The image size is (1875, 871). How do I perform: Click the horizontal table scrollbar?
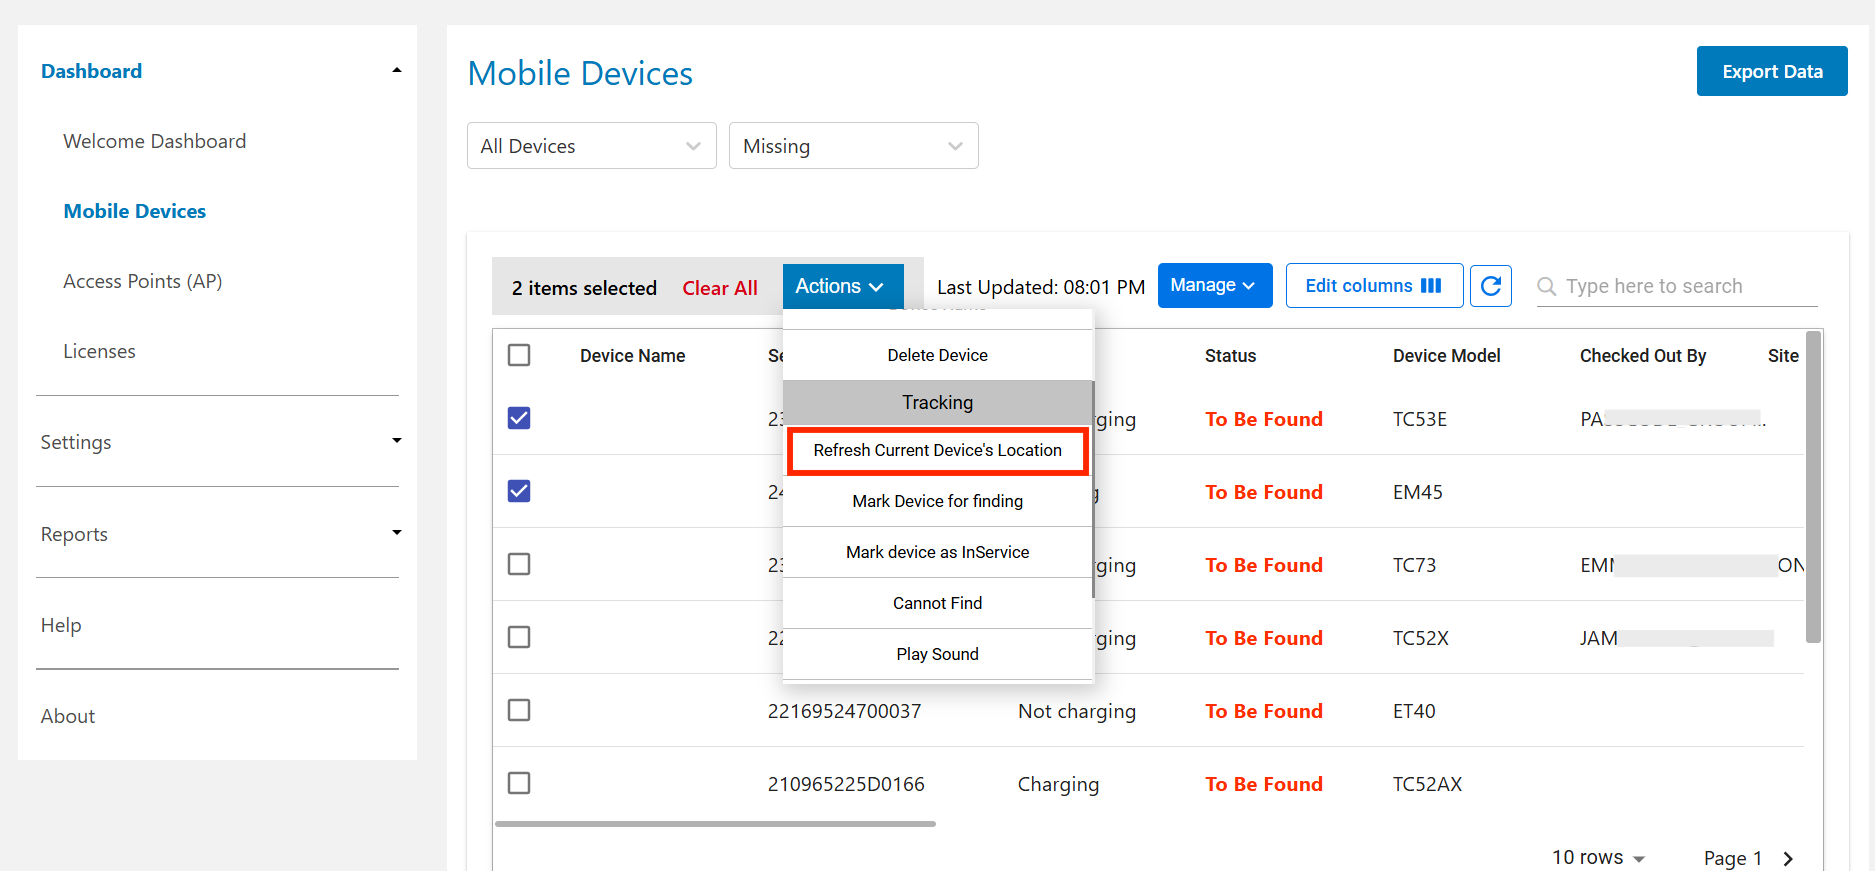pos(715,824)
